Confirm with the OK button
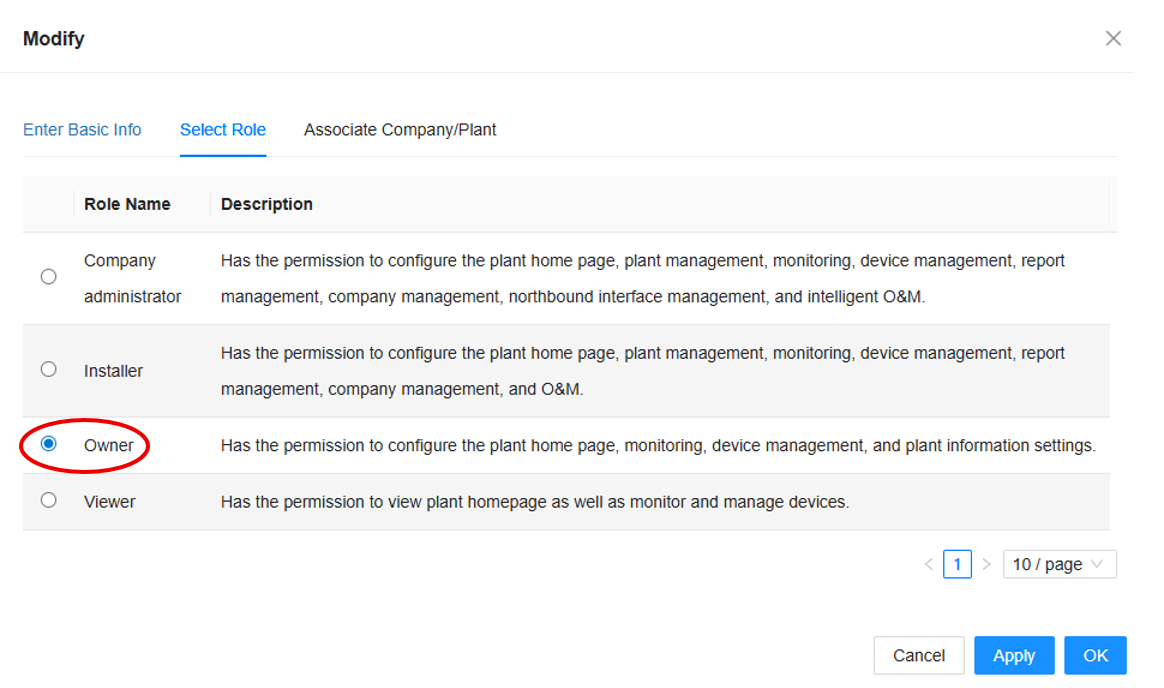 tap(1095, 656)
